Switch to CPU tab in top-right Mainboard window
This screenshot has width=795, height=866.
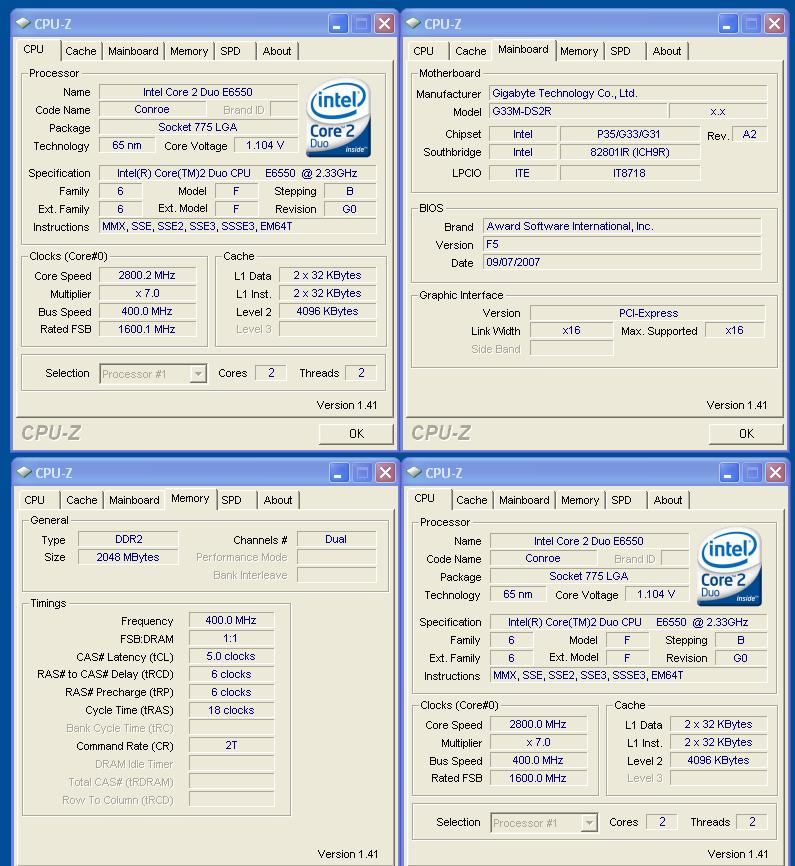coord(424,51)
